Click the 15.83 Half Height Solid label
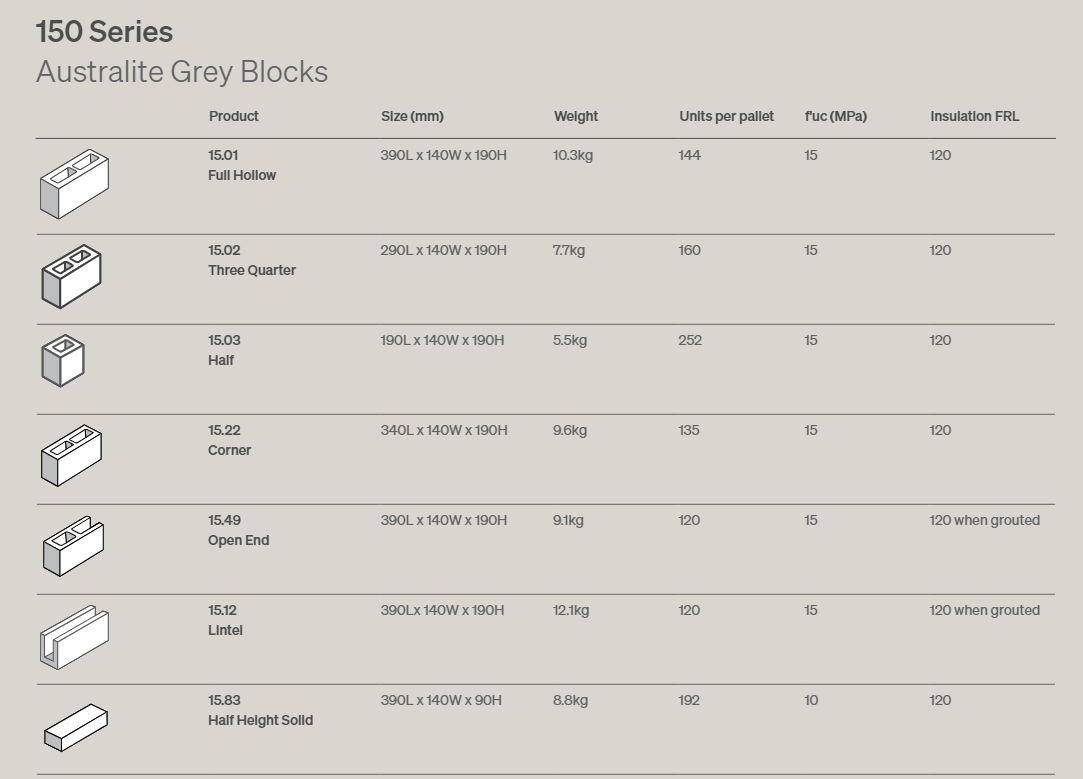Screen dimensions: 1083x779 tap(260, 710)
